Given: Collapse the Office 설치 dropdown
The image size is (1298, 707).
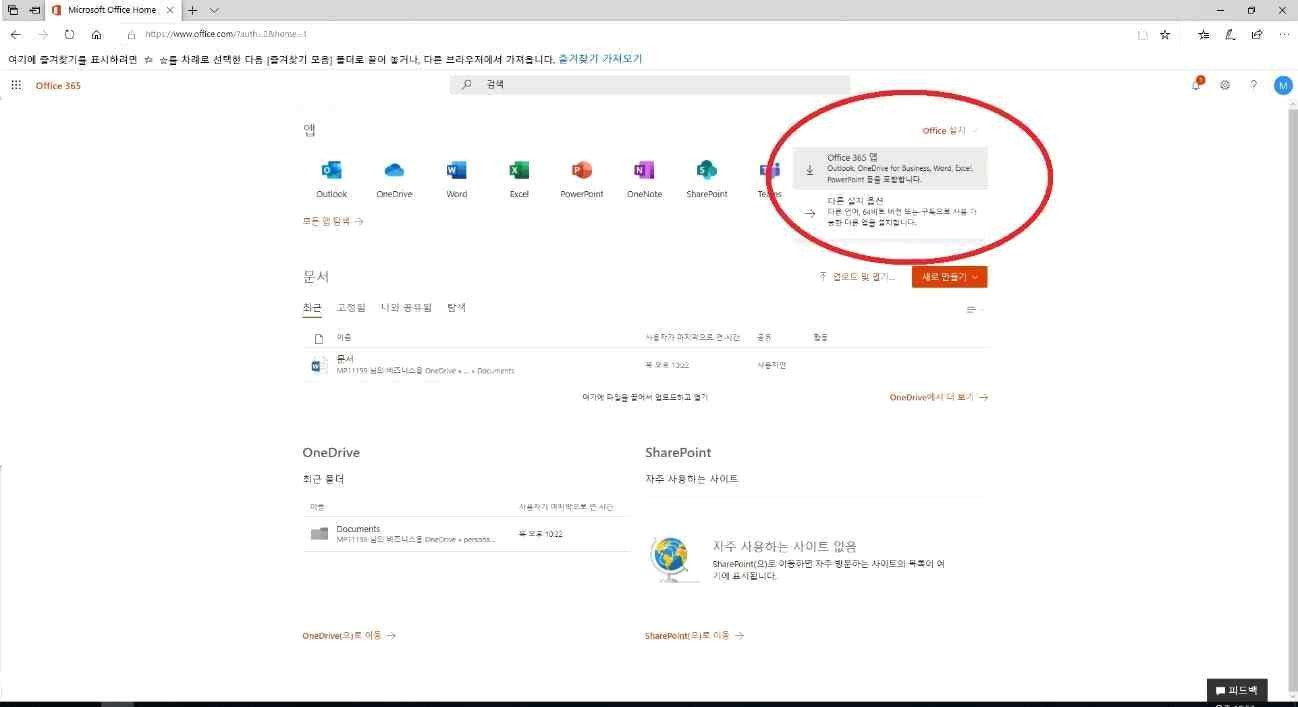Looking at the screenshot, I should [x=950, y=131].
